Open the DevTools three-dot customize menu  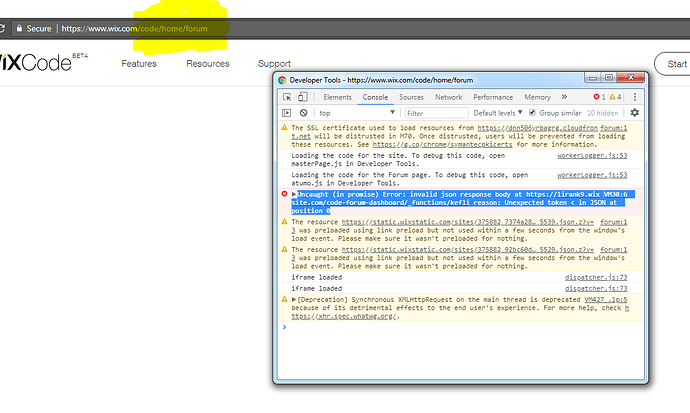click(x=635, y=97)
